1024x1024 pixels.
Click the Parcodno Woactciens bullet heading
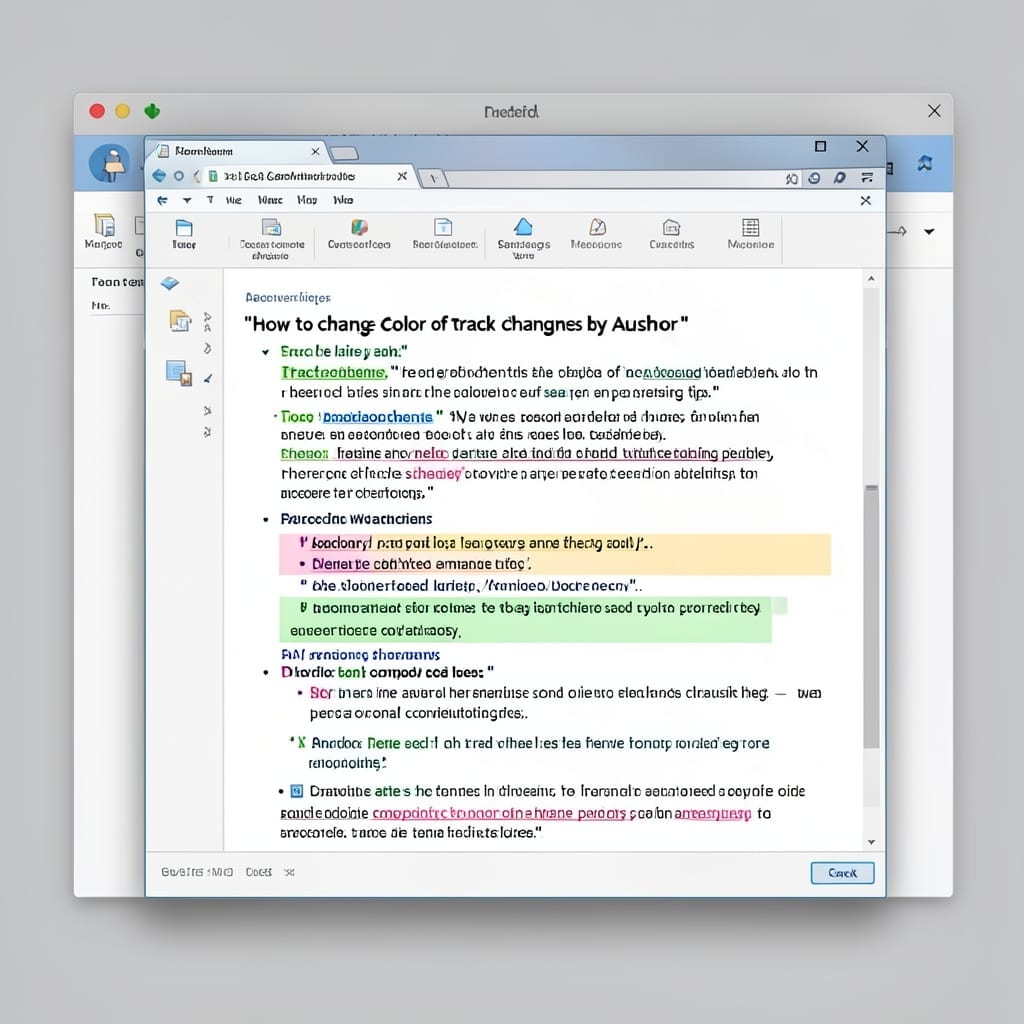[x=356, y=519]
